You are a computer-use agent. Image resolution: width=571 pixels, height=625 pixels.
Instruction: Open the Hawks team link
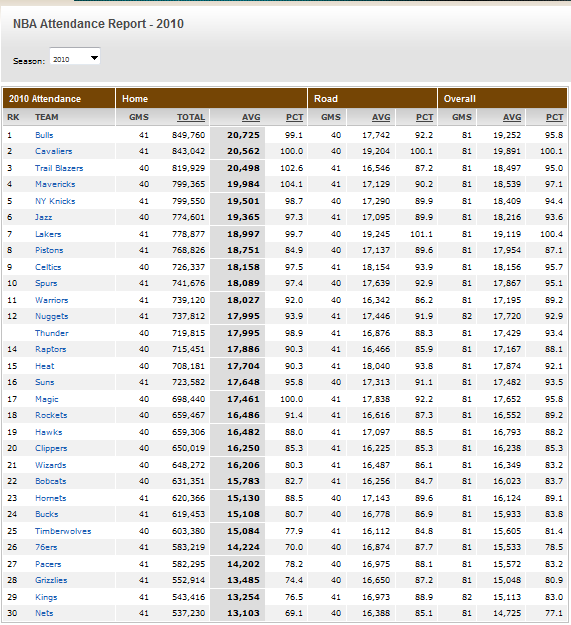pos(49,432)
